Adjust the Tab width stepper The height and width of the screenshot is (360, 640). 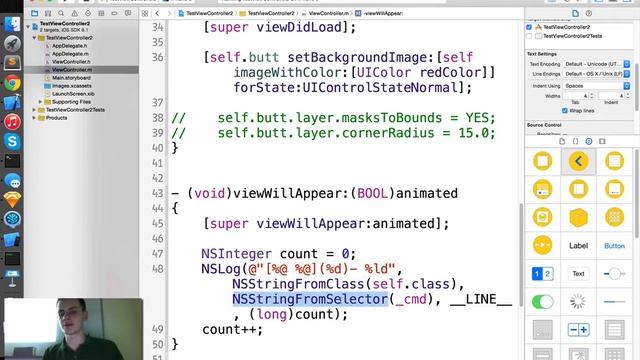point(592,96)
